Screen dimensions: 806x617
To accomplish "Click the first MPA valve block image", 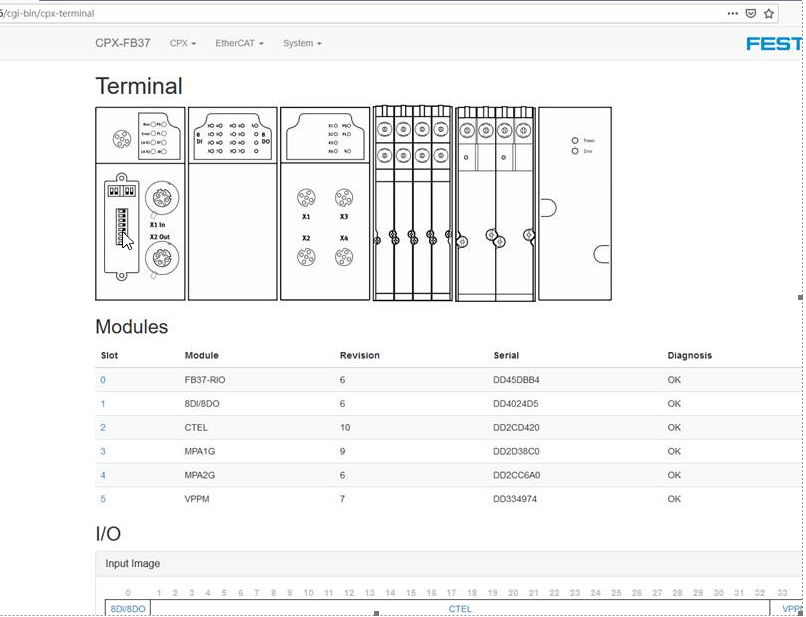I will pos(413,204).
